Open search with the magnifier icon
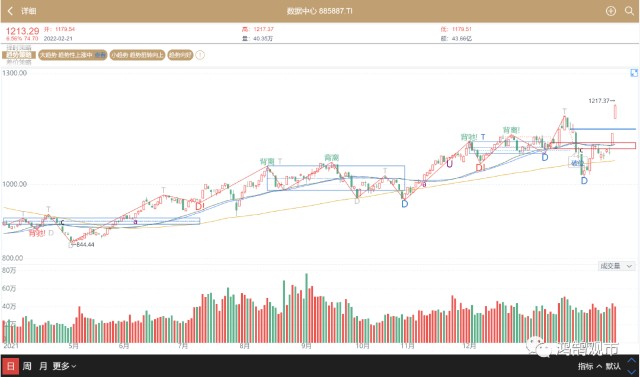The image size is (640, 377). click(629, 11)
